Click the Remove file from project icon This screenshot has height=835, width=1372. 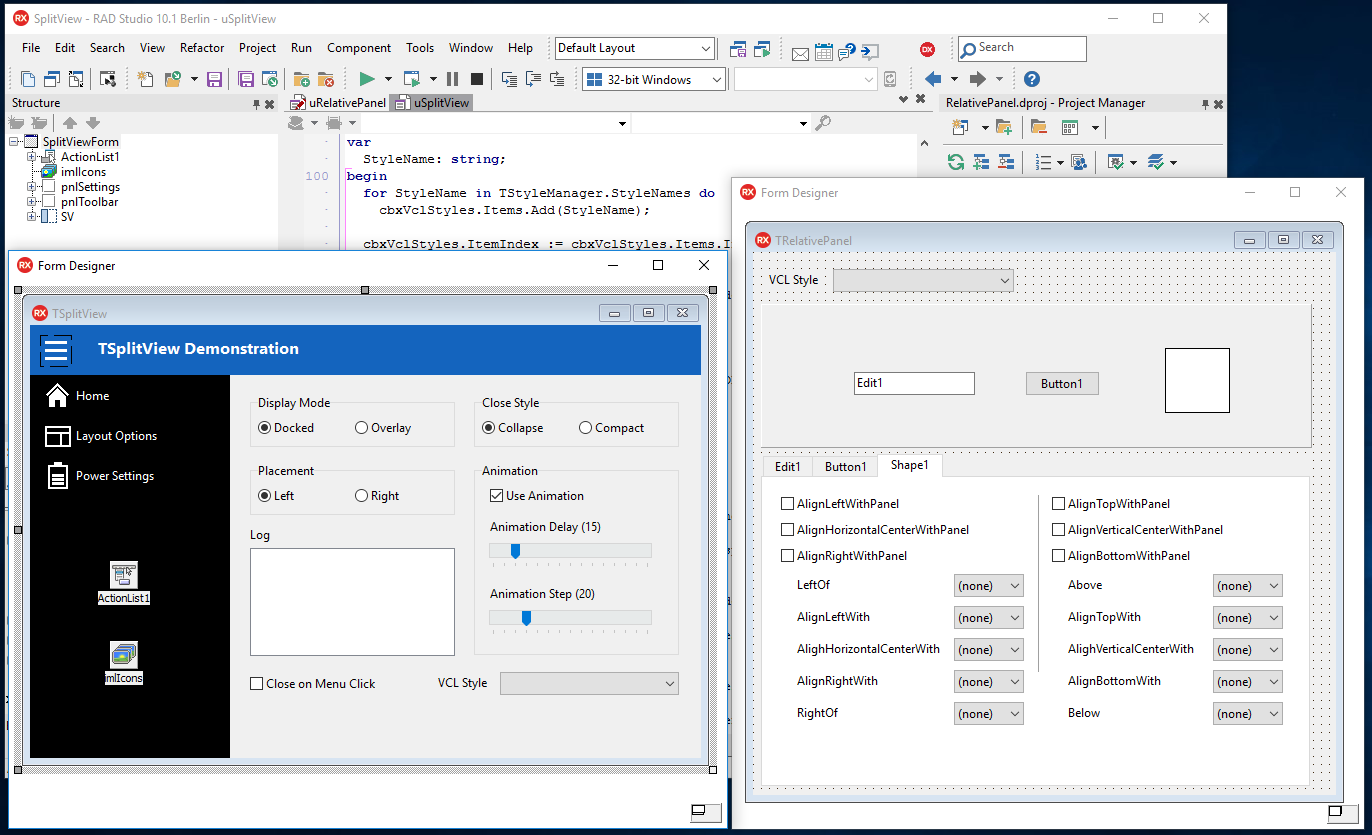(325, 79)
